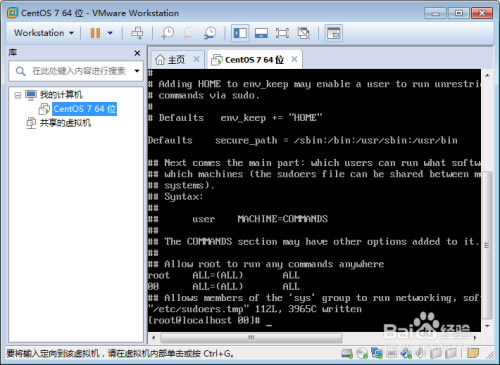Click the USB device status icon
This screenshot has height=365, width=500.
(406, 353)
